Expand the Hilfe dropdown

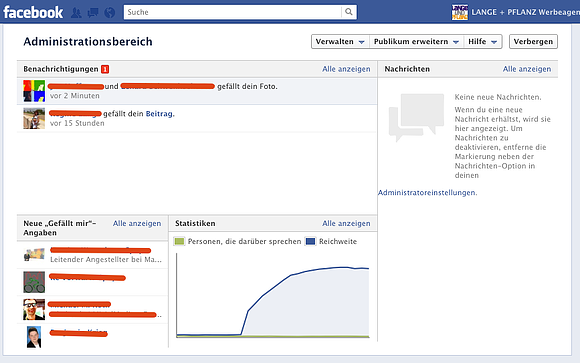483,41
